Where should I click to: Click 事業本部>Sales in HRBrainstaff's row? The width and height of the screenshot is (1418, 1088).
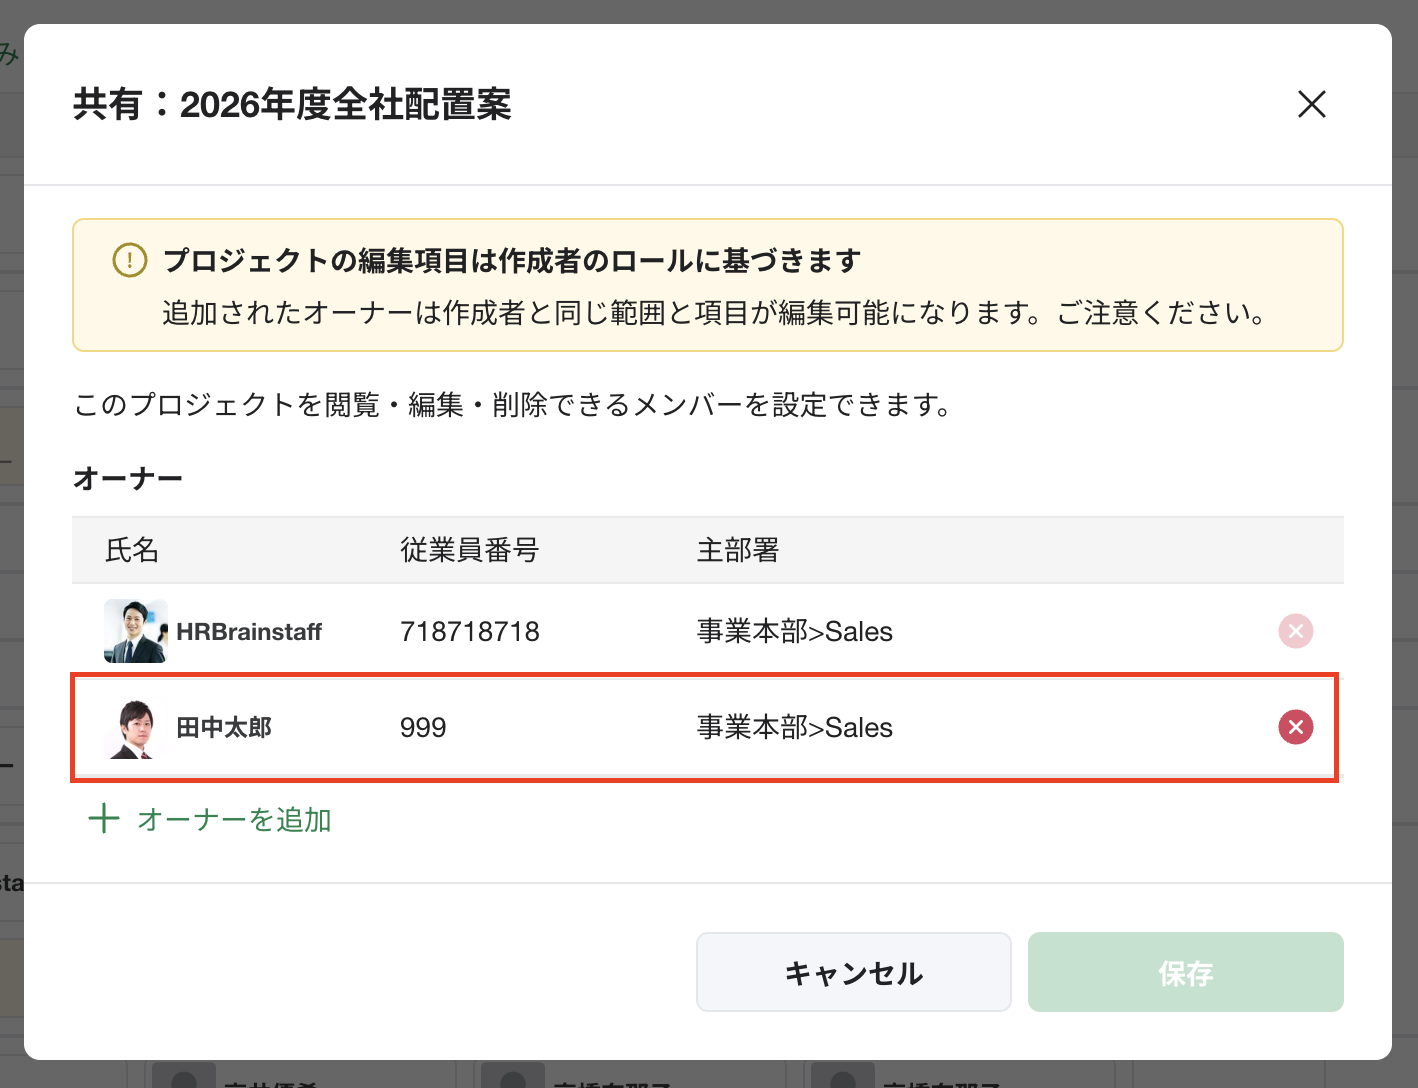coord(794,632)
